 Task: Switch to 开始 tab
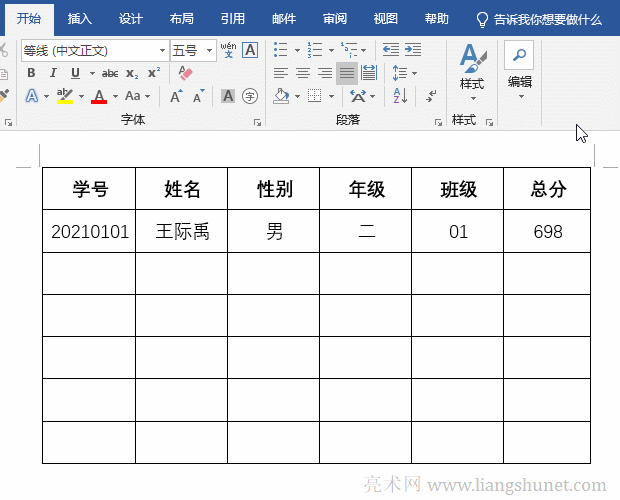[x=29, y=19]
